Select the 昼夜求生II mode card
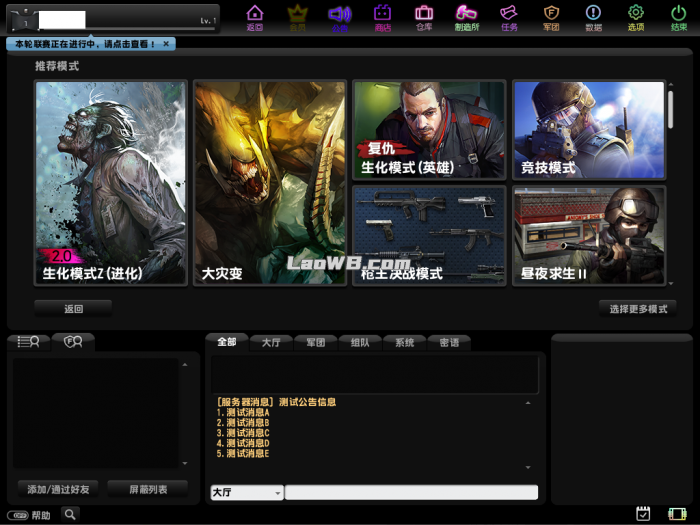Screen dimensions: 700x525 pyautogui.click(x=589, y=236)
